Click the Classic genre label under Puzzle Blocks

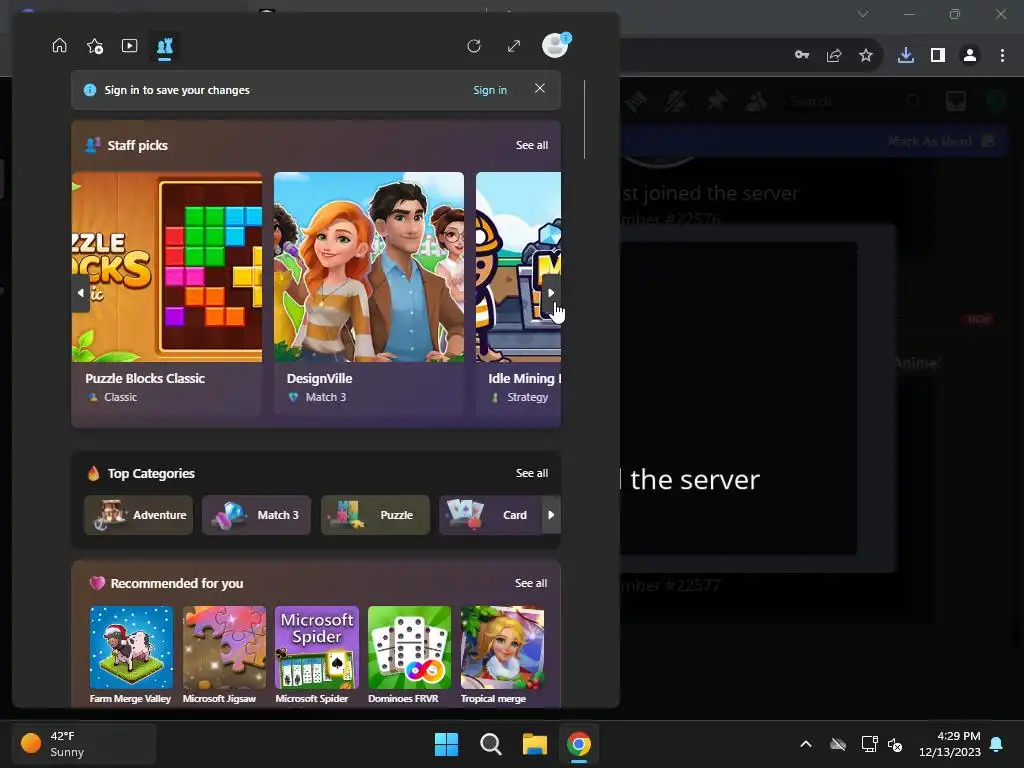point(120,397)
